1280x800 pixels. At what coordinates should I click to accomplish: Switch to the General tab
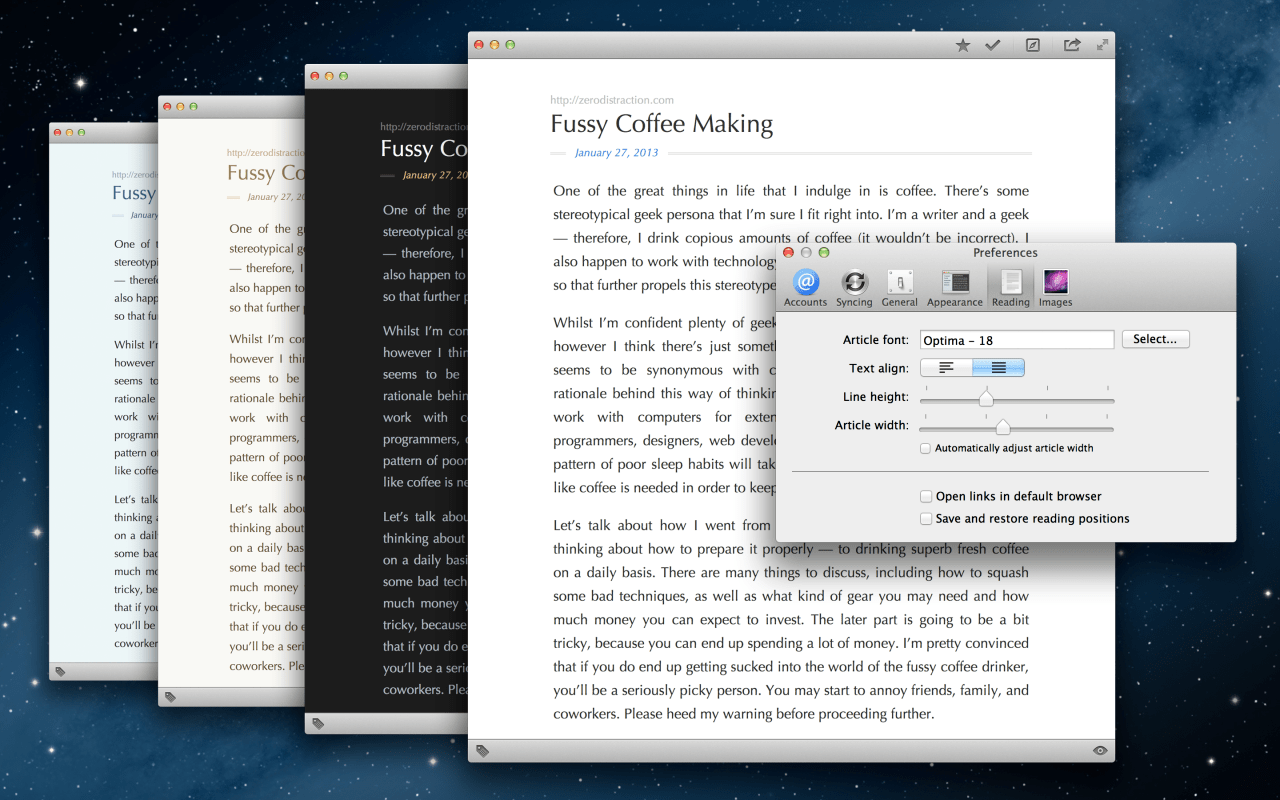click(900, 287)
